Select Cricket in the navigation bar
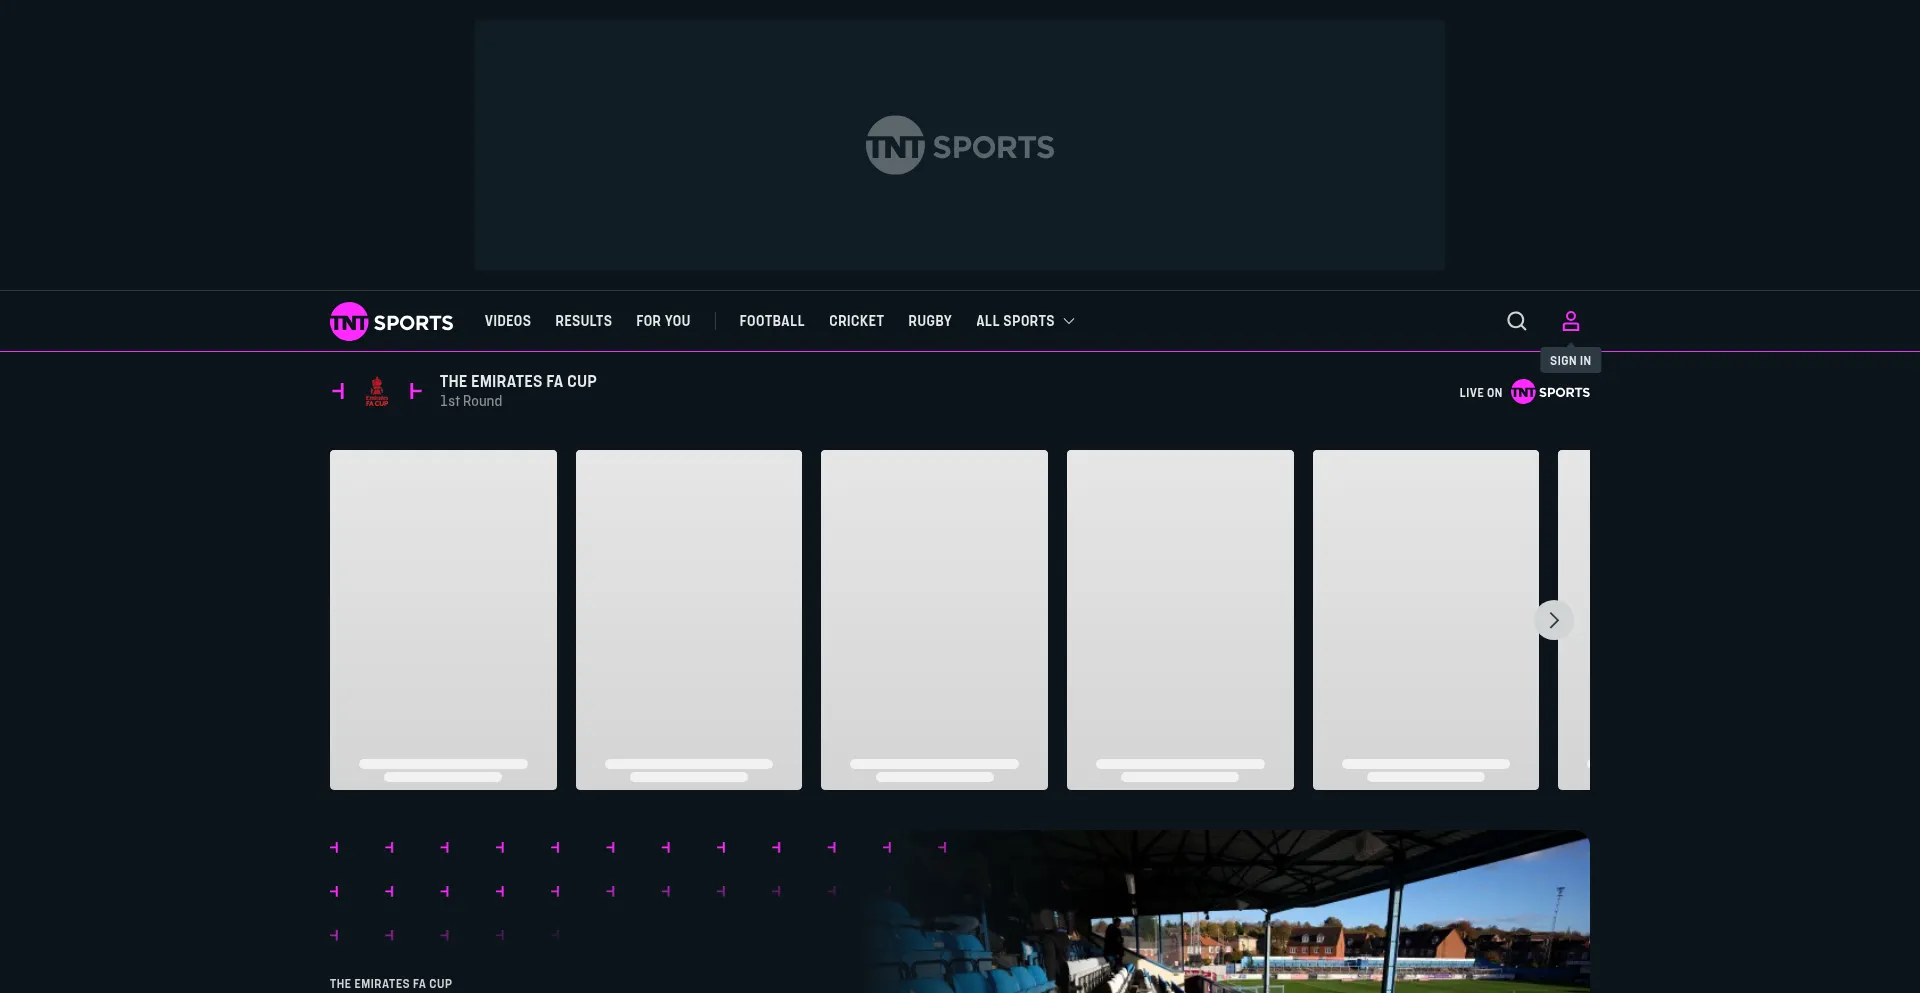 click(x=856, y=321)
